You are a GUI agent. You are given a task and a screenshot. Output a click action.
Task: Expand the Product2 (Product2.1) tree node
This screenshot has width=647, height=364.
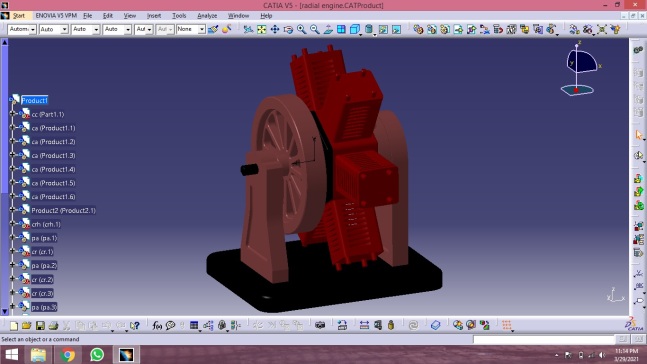(12, 210)
